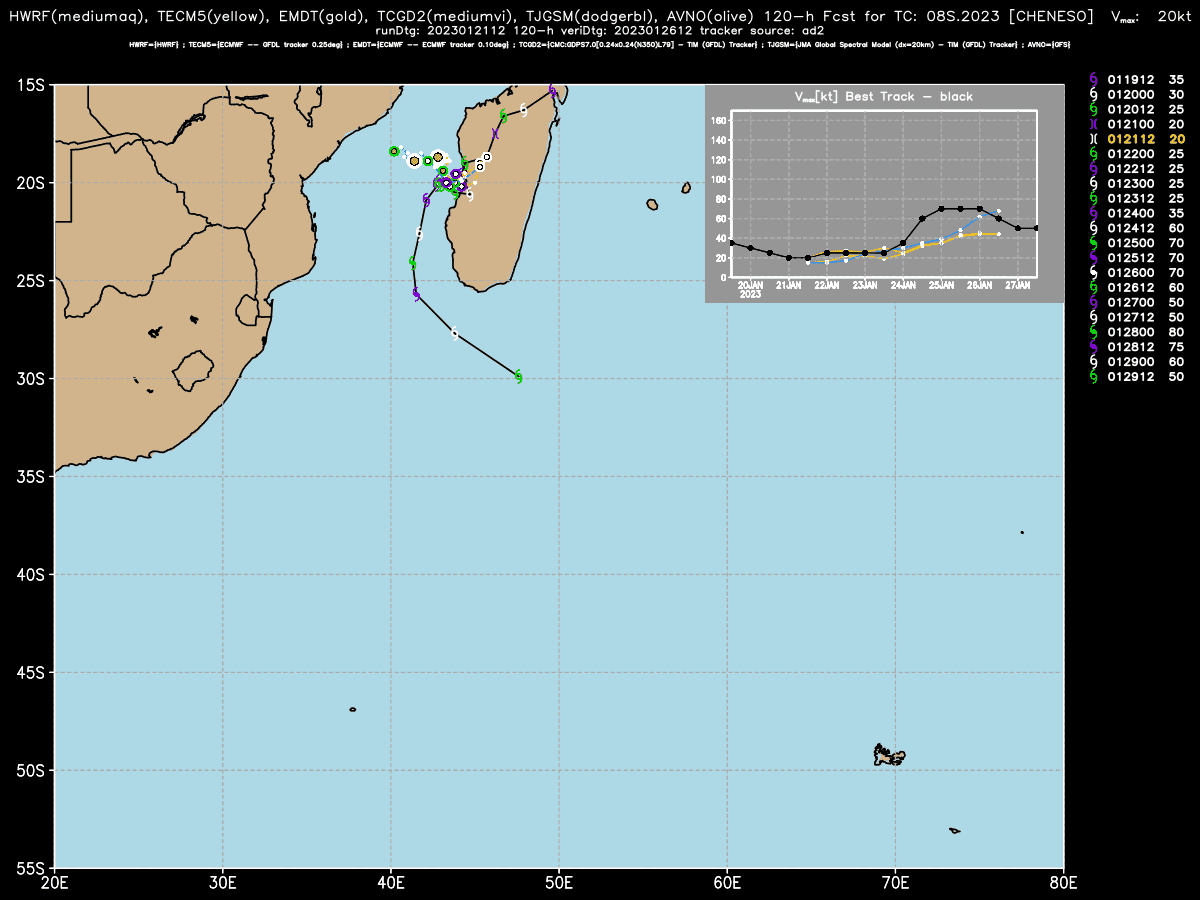Select the 25JAN label on the inset time axis
1200x900 pixels.
[x=941, y=285]
